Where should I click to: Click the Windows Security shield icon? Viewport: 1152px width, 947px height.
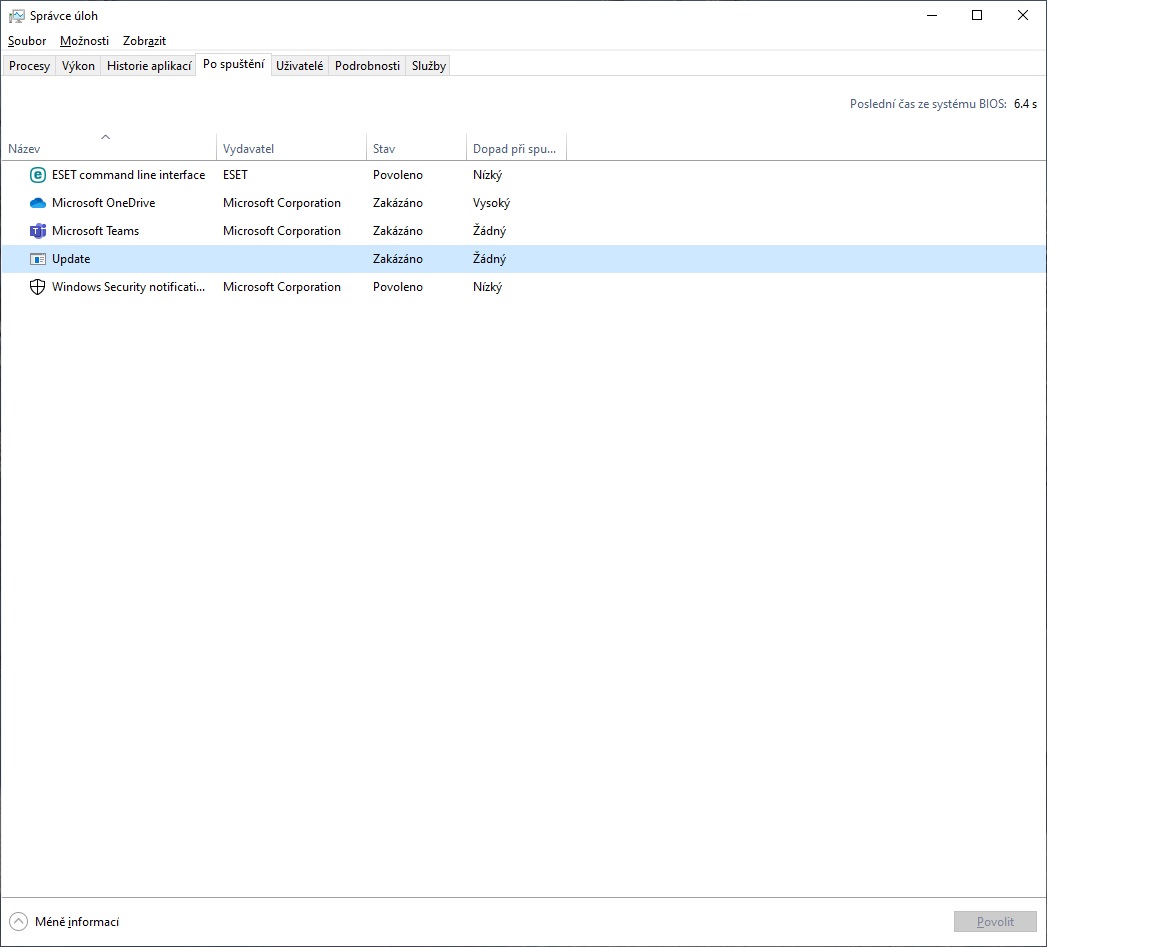[x=37, y=287]
